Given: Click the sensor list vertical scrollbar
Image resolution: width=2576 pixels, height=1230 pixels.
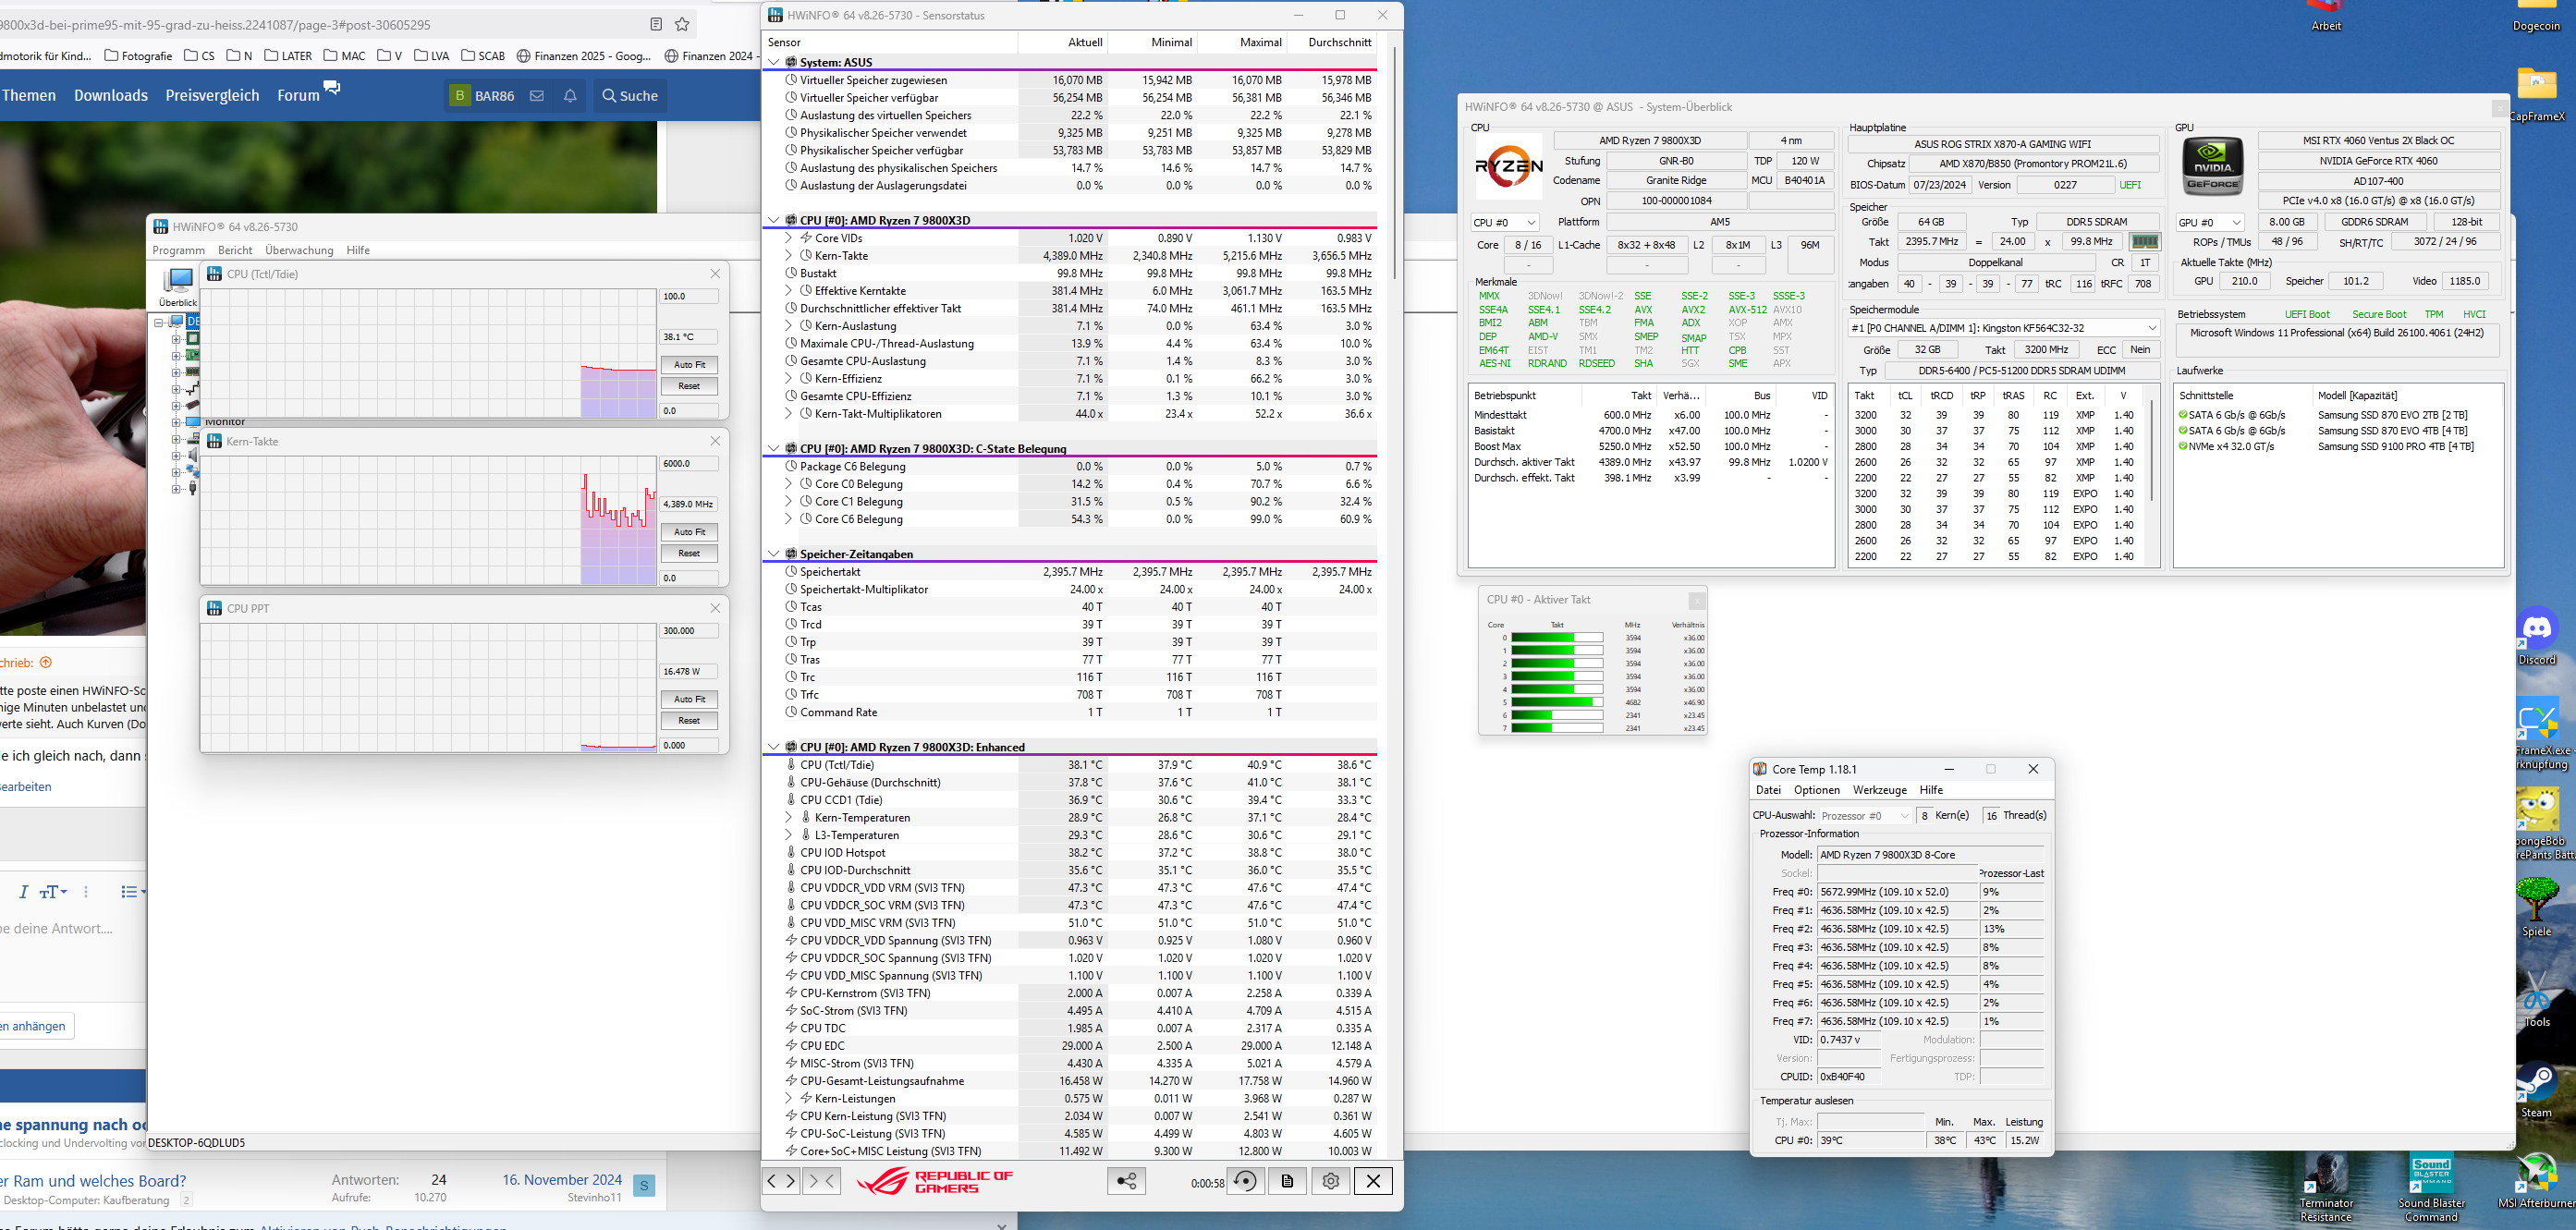Looking at the screenshot, I should pyautogui.click(x=1394, y=160).
